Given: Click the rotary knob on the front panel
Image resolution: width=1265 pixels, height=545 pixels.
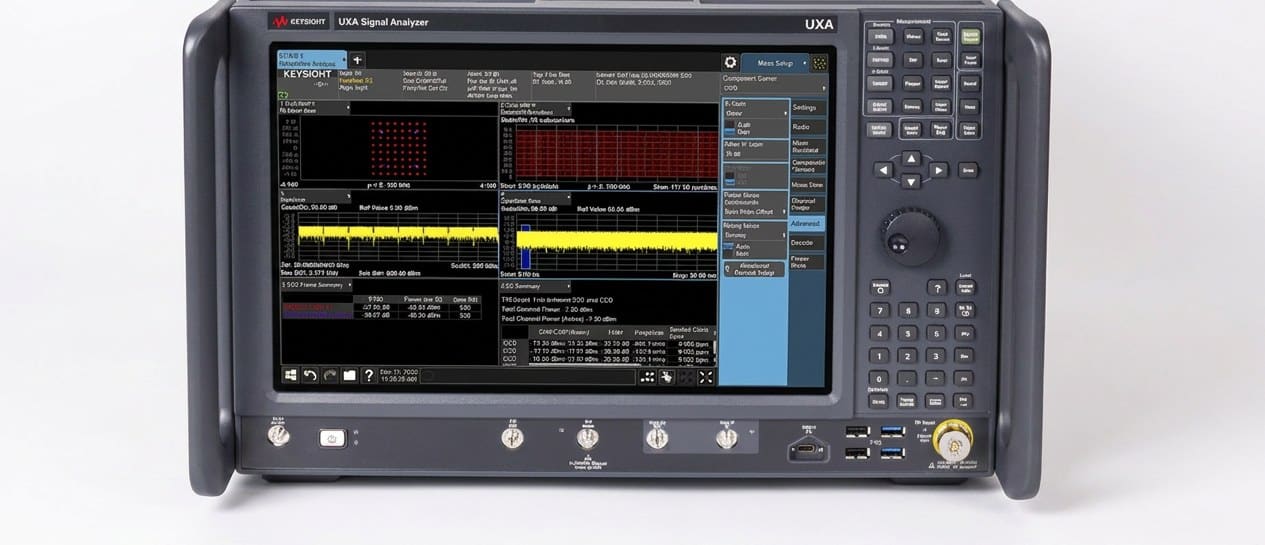Looking at the screenshot, I should 910,238.
